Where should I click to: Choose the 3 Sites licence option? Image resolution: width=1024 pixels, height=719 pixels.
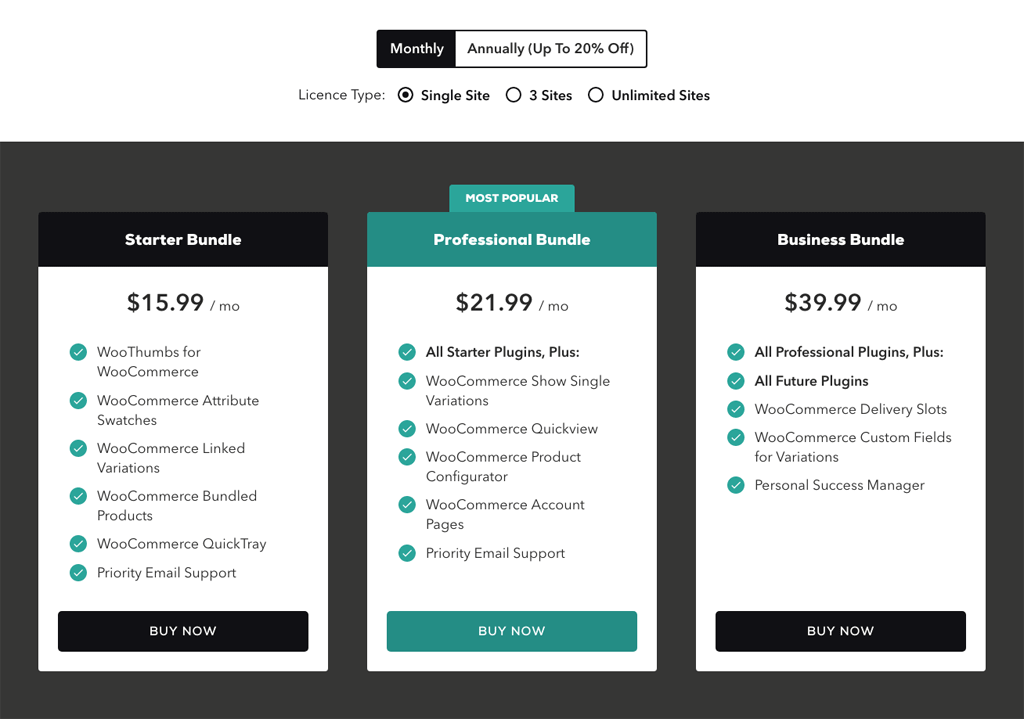[514, 96]
